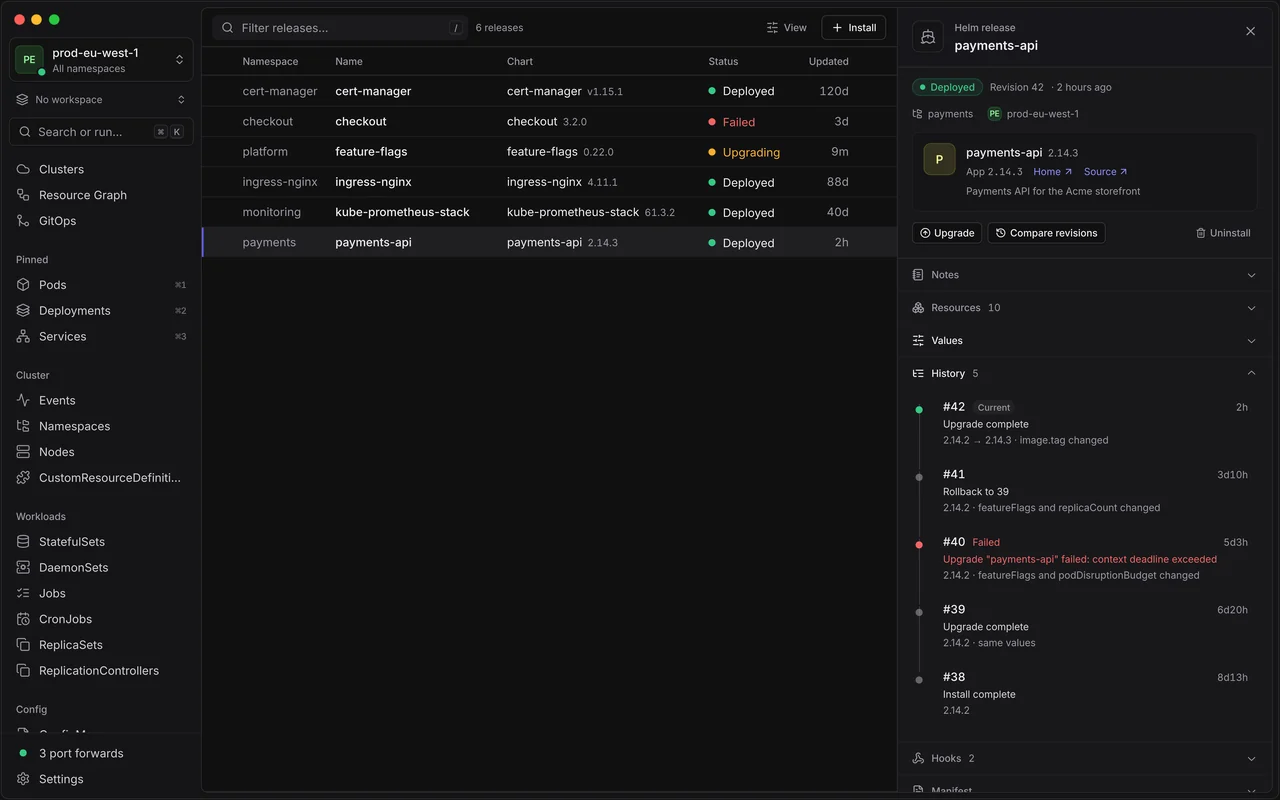Focus the Filter releases field
Screen dimensions: 1280x800
pyautogui.click(x=340, y=28)
